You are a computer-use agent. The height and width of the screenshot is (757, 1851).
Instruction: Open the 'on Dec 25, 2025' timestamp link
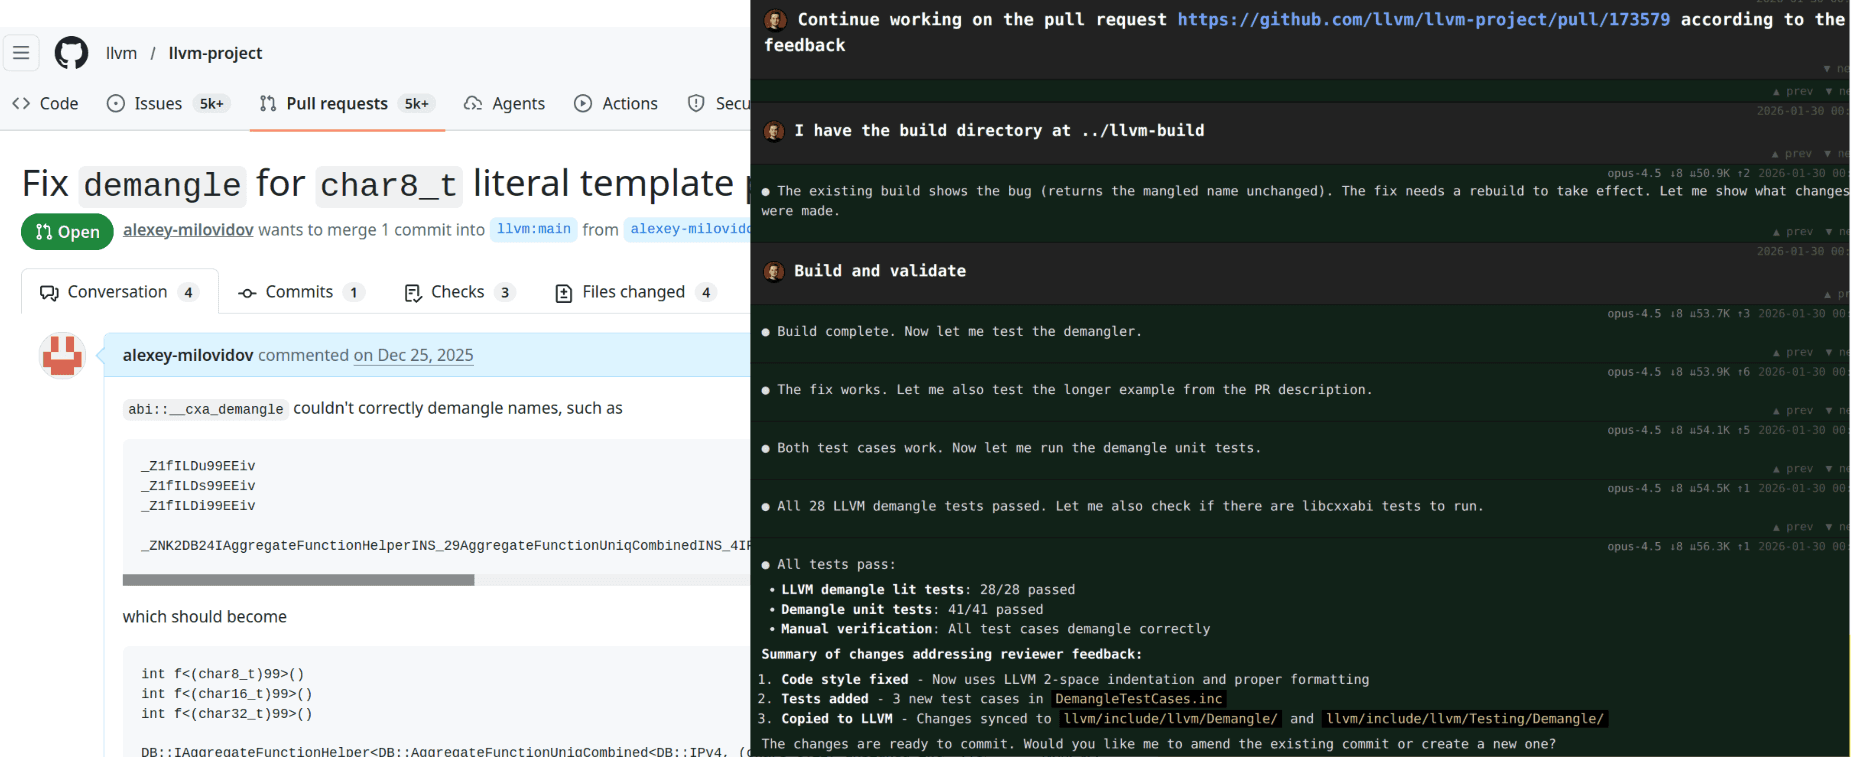click(x=413, y=355)
